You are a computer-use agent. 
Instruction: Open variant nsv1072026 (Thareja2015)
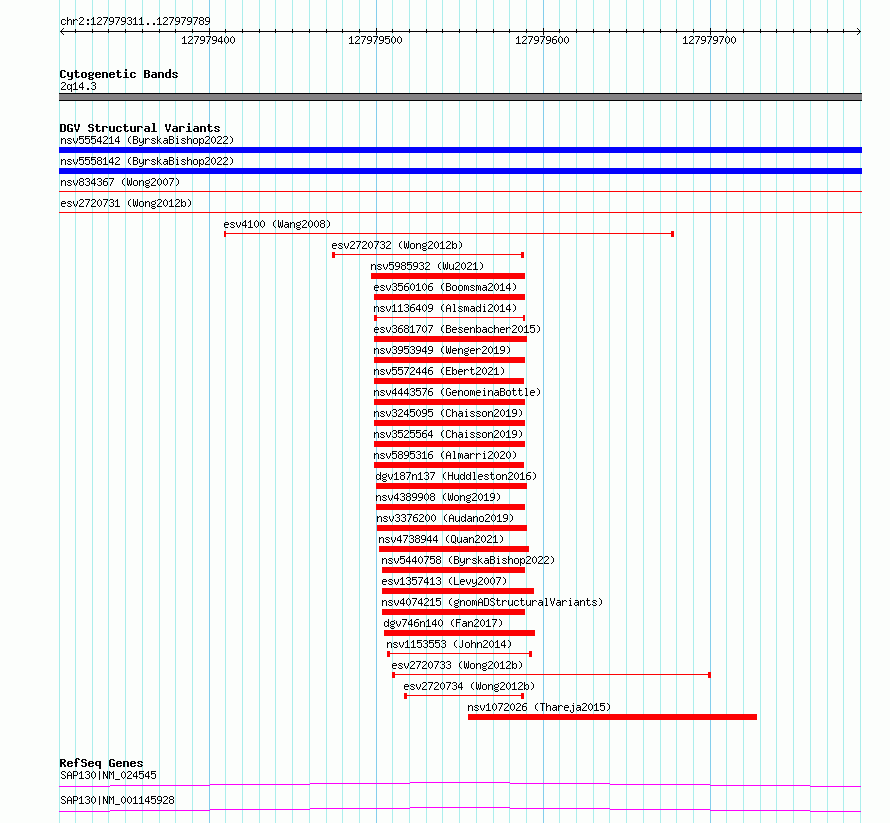point(539,707)
